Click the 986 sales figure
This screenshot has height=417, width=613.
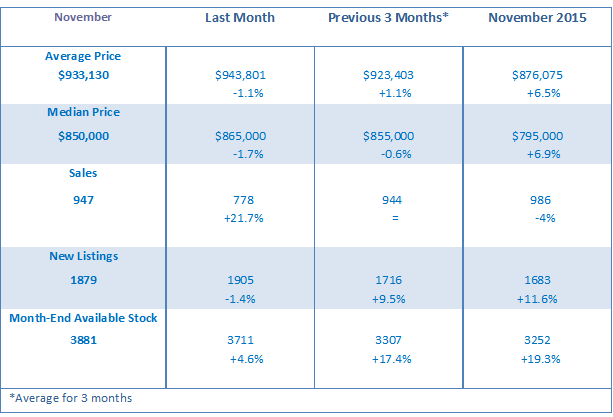click(x=536, y=200)
